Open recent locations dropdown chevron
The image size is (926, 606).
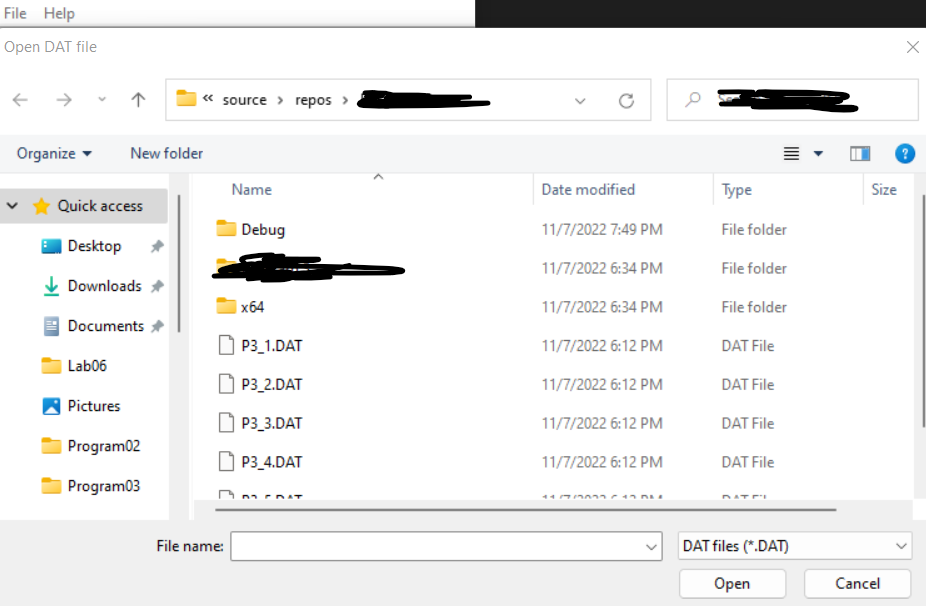tap(102, 99)
